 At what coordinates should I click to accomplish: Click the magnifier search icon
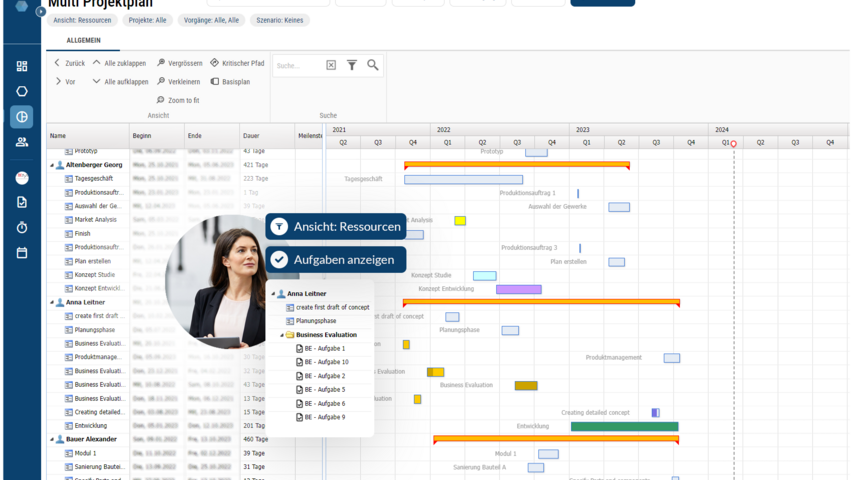(x=373, y=65)
